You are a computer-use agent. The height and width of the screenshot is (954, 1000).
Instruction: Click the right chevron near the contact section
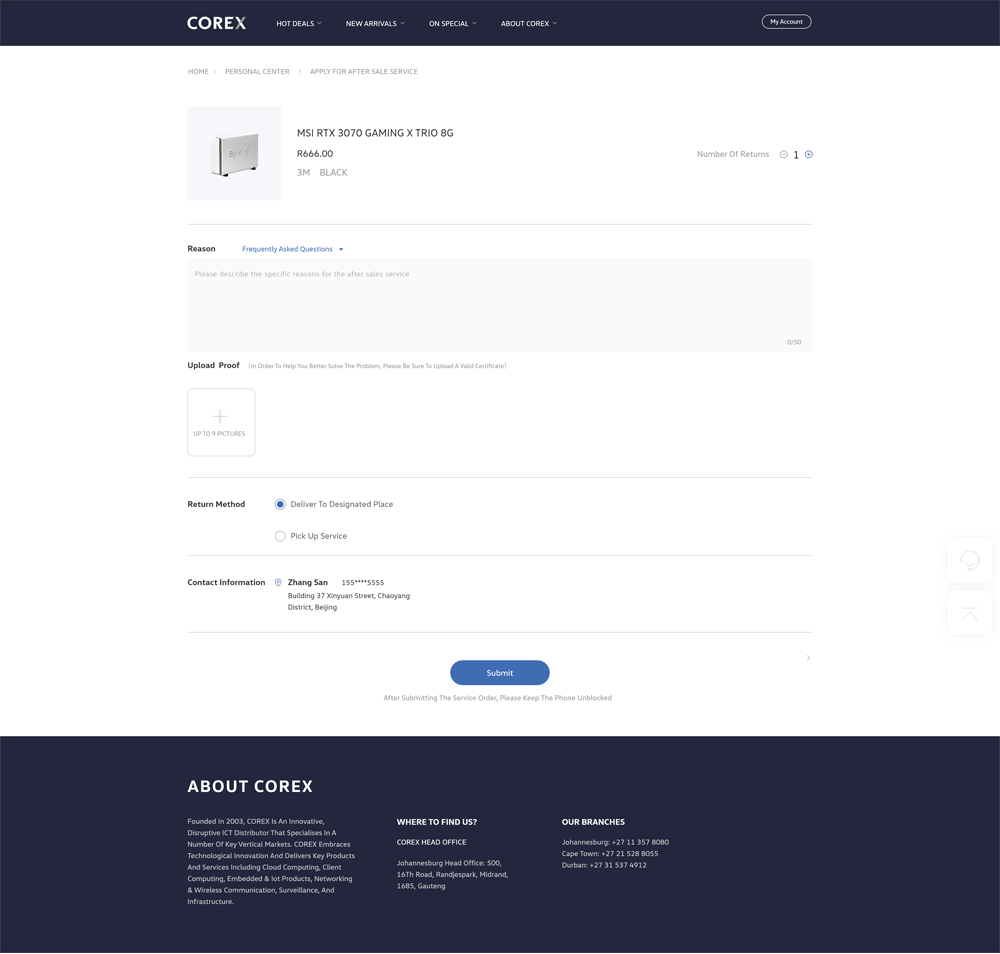pyautogui.click(x=808, y=657)
